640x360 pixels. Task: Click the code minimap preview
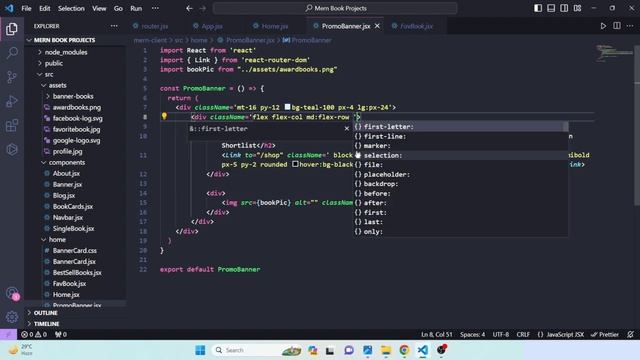click(x=613, y=53)
